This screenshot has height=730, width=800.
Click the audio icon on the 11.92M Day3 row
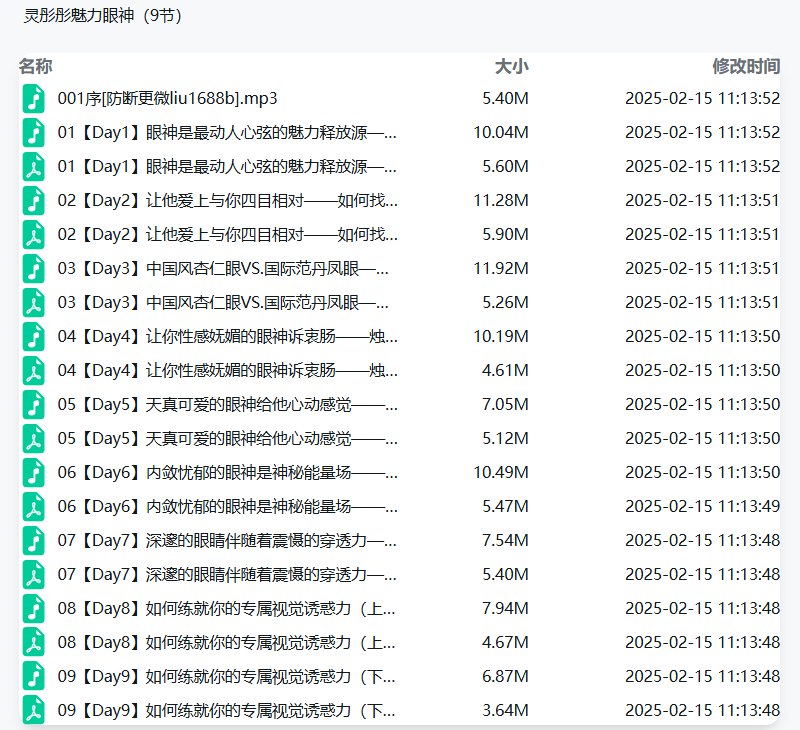point(34,269)
